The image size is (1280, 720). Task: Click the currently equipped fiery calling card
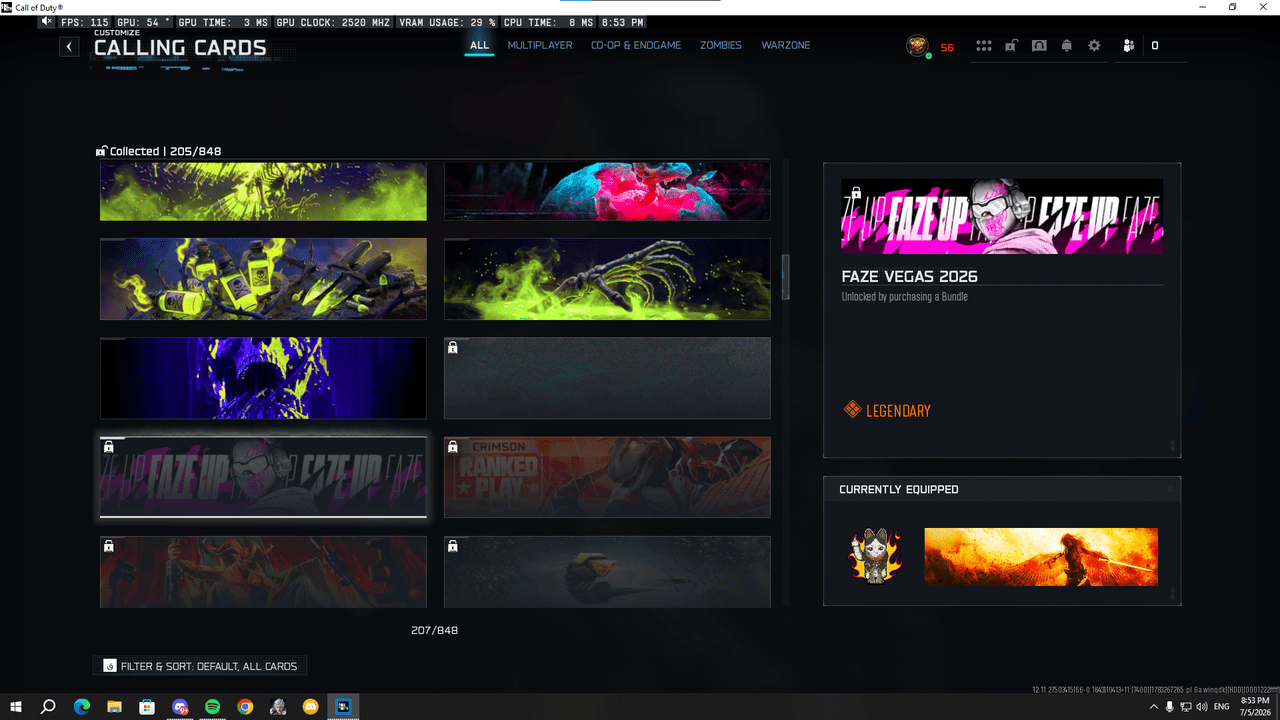coord(1041,557)
